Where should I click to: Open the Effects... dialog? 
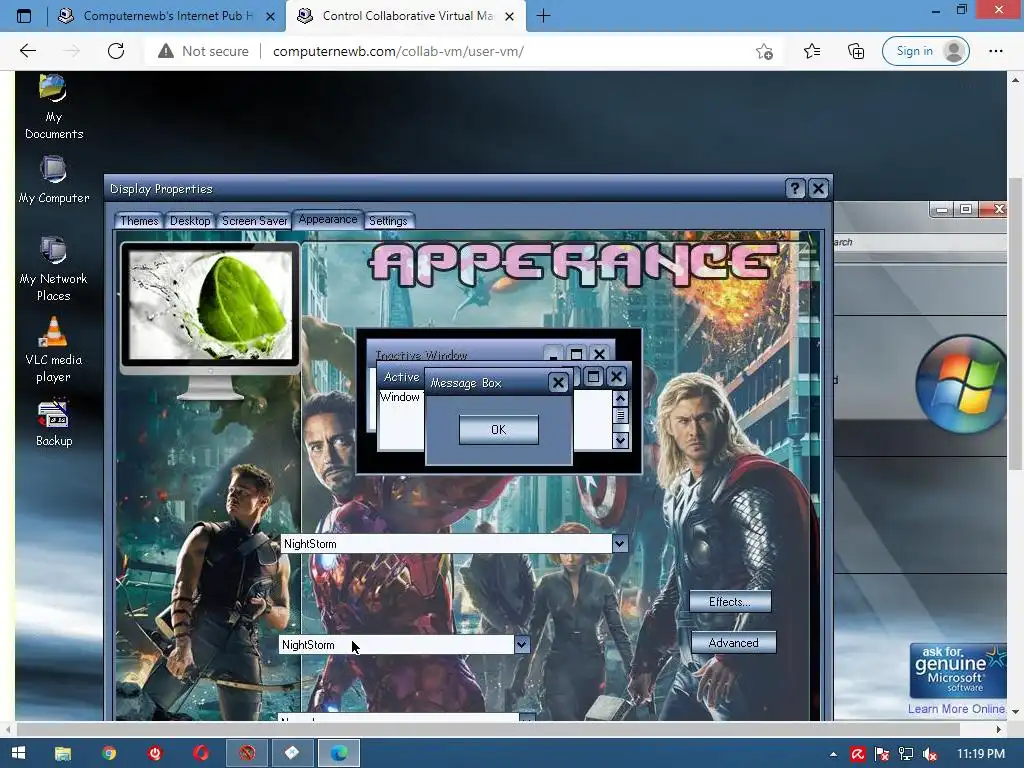tap(730, 601)
